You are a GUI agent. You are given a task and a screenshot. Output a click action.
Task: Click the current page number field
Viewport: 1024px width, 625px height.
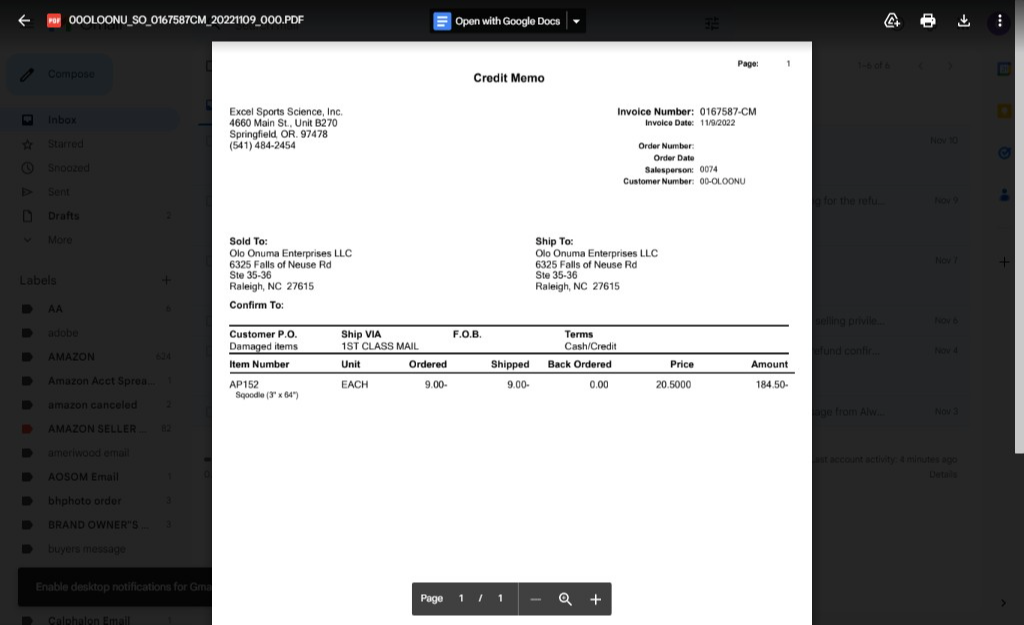click(x=461, y=598)
